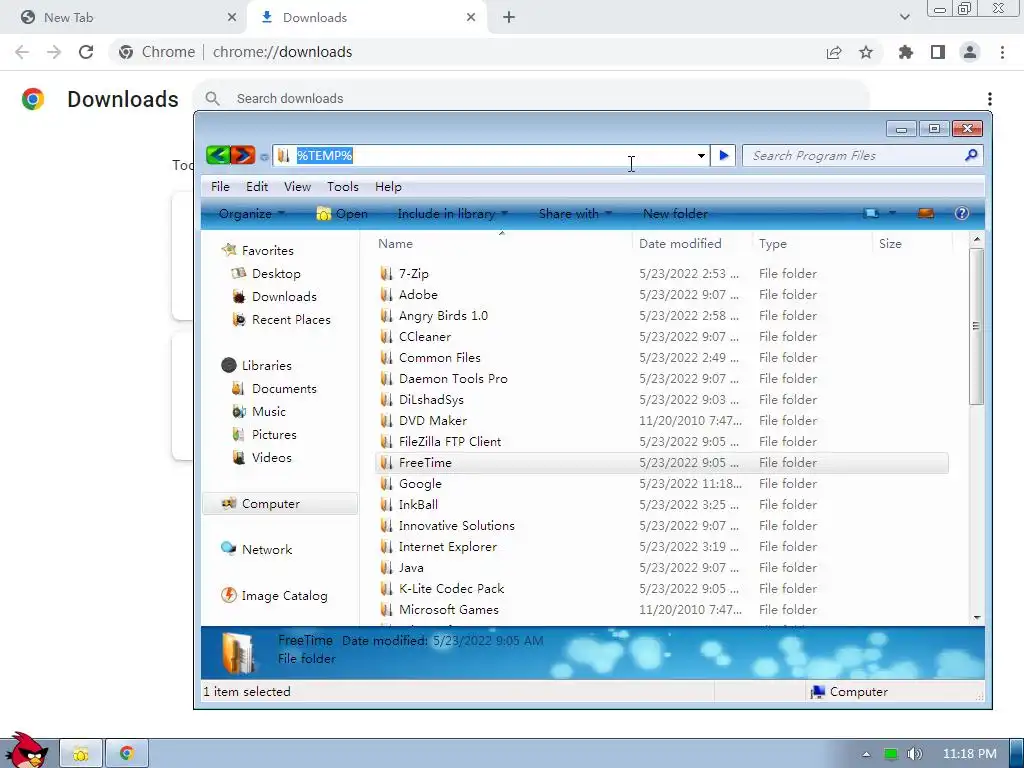
Task: Click the New folder button
Action: [675, 214]
